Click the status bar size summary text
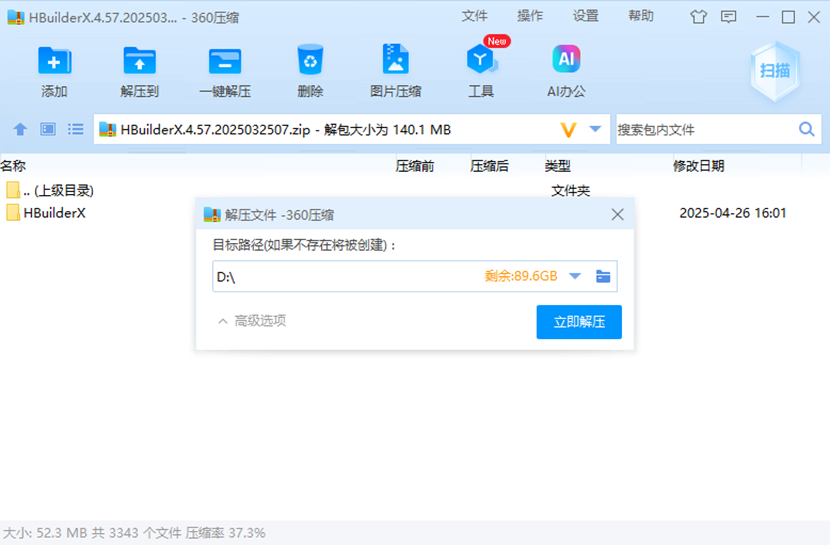830x545 pixels. click(x=134, y=533)
